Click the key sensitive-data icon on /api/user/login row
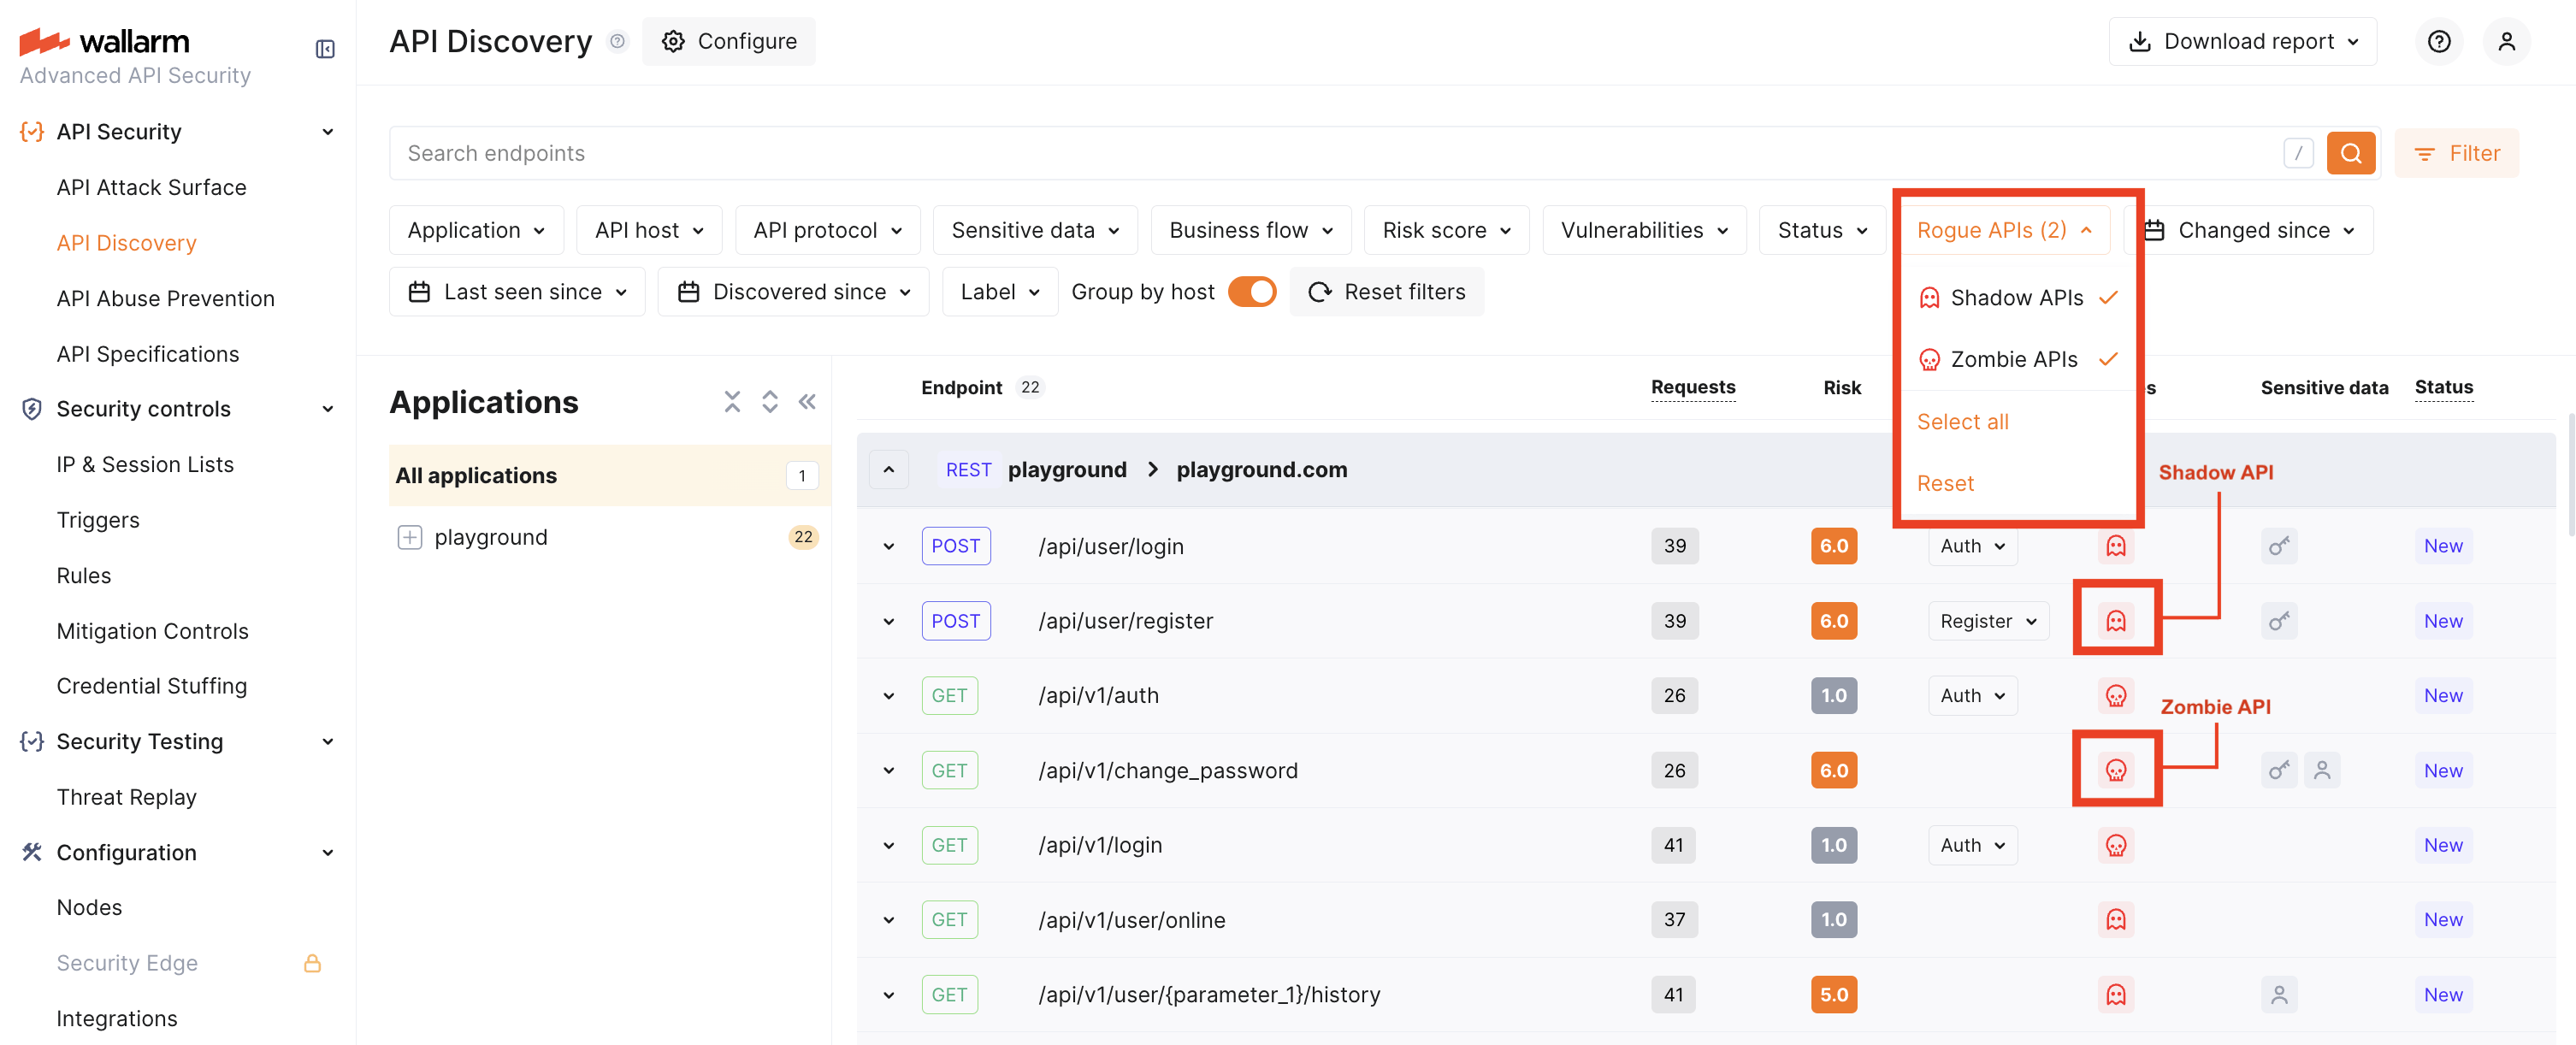Viewport: 2576px width, 1045px height. point(2279,545)
